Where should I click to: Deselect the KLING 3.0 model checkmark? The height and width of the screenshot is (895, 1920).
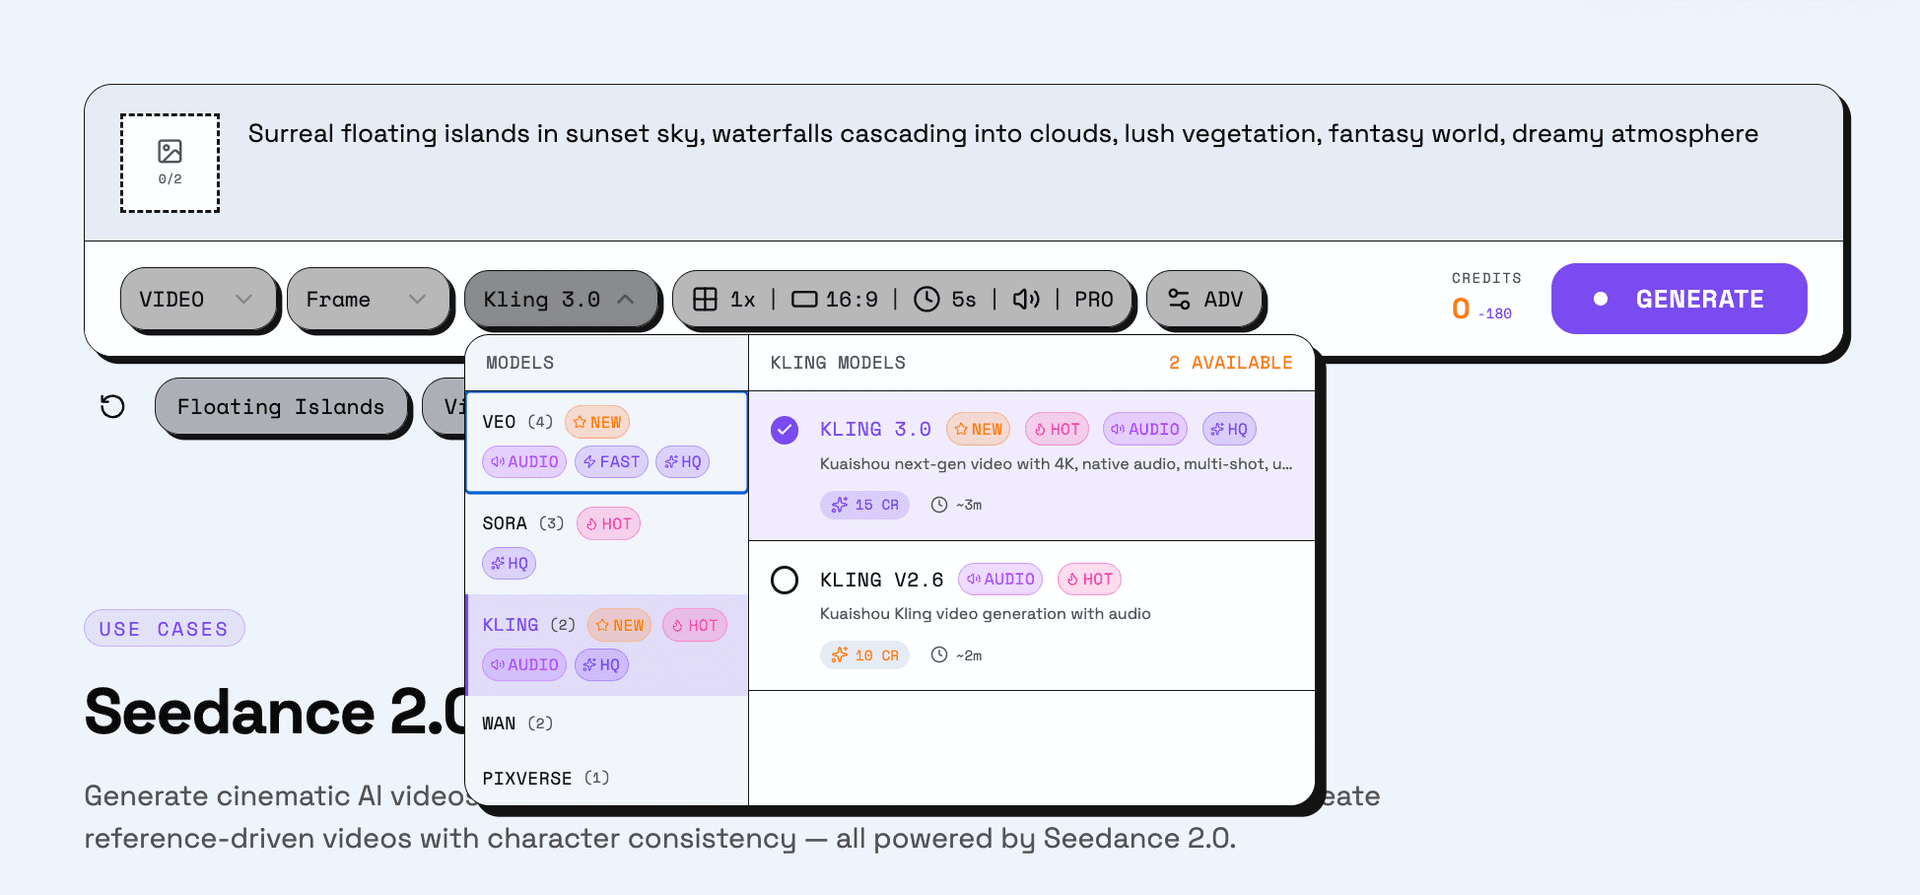click(x=784, y=429)
